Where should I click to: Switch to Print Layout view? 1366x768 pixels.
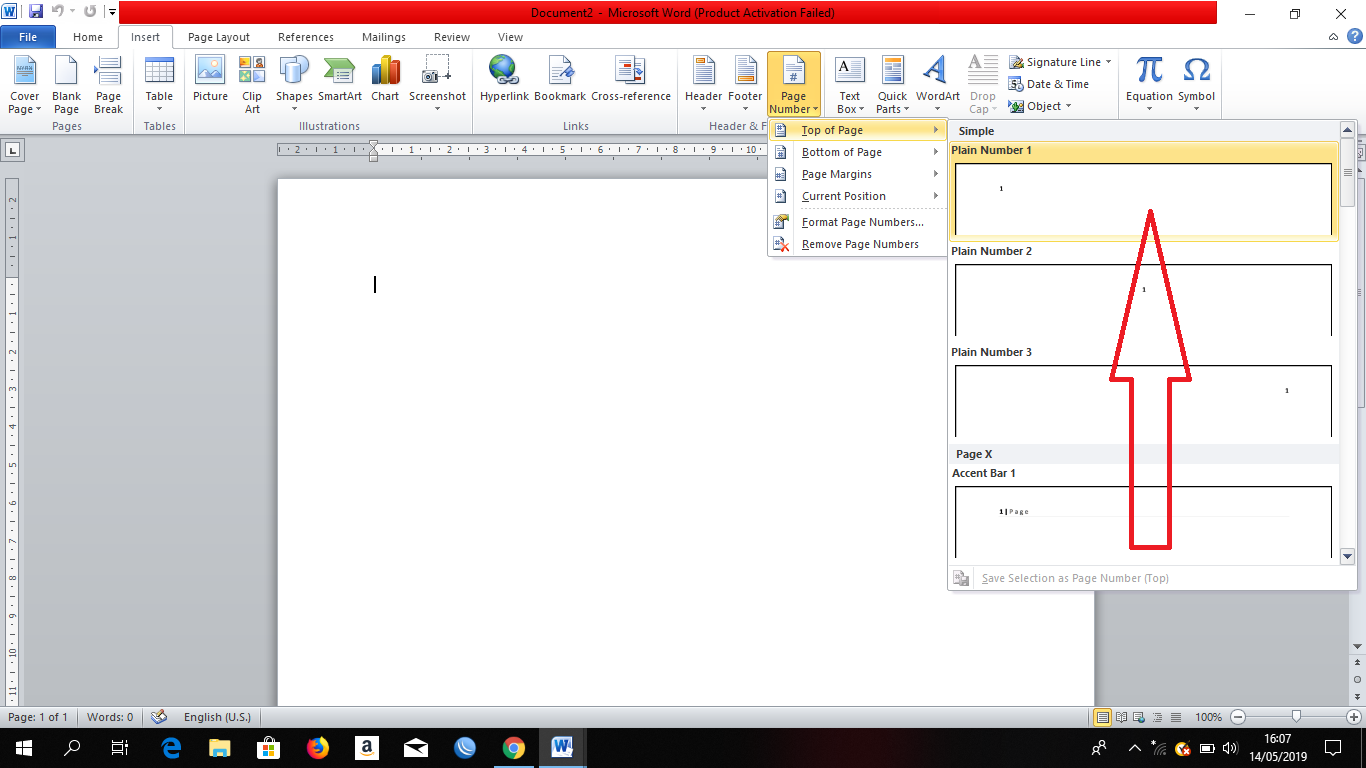point(1103,717)
